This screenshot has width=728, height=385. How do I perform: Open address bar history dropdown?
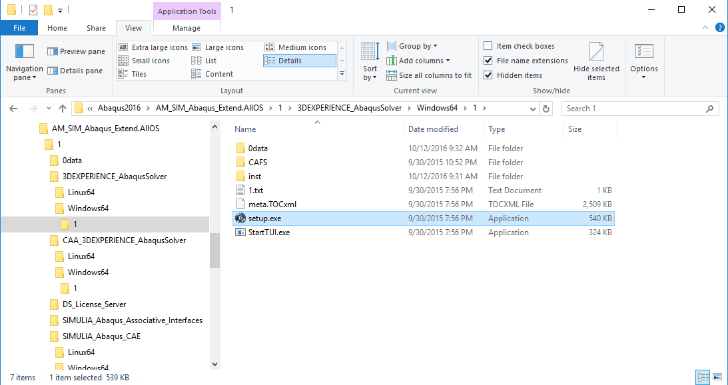533,109
